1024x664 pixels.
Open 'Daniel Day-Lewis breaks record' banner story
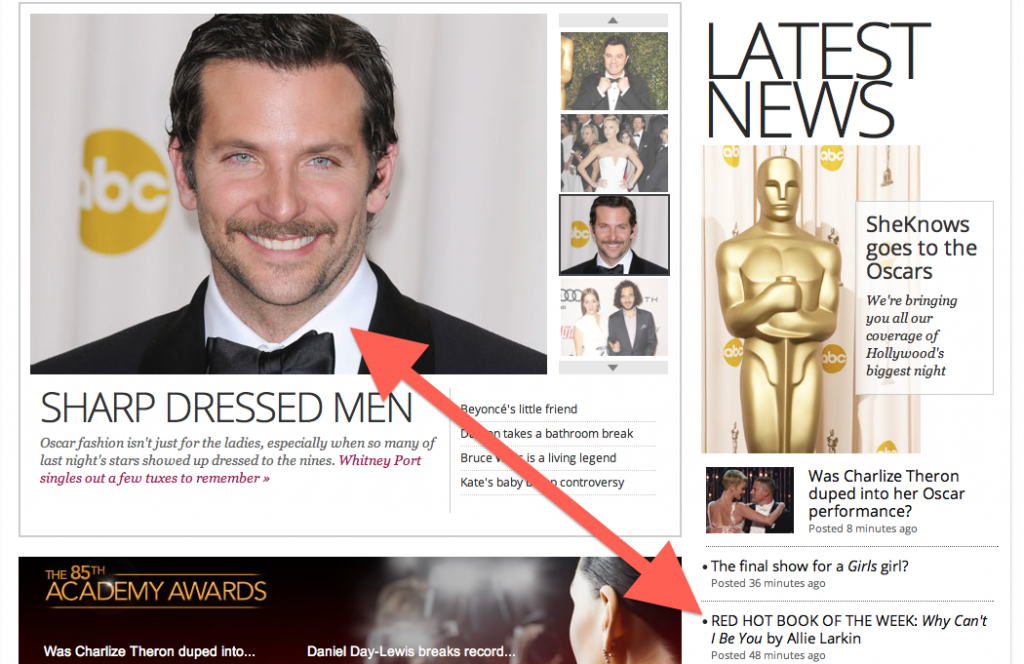[x=408, y=651]
